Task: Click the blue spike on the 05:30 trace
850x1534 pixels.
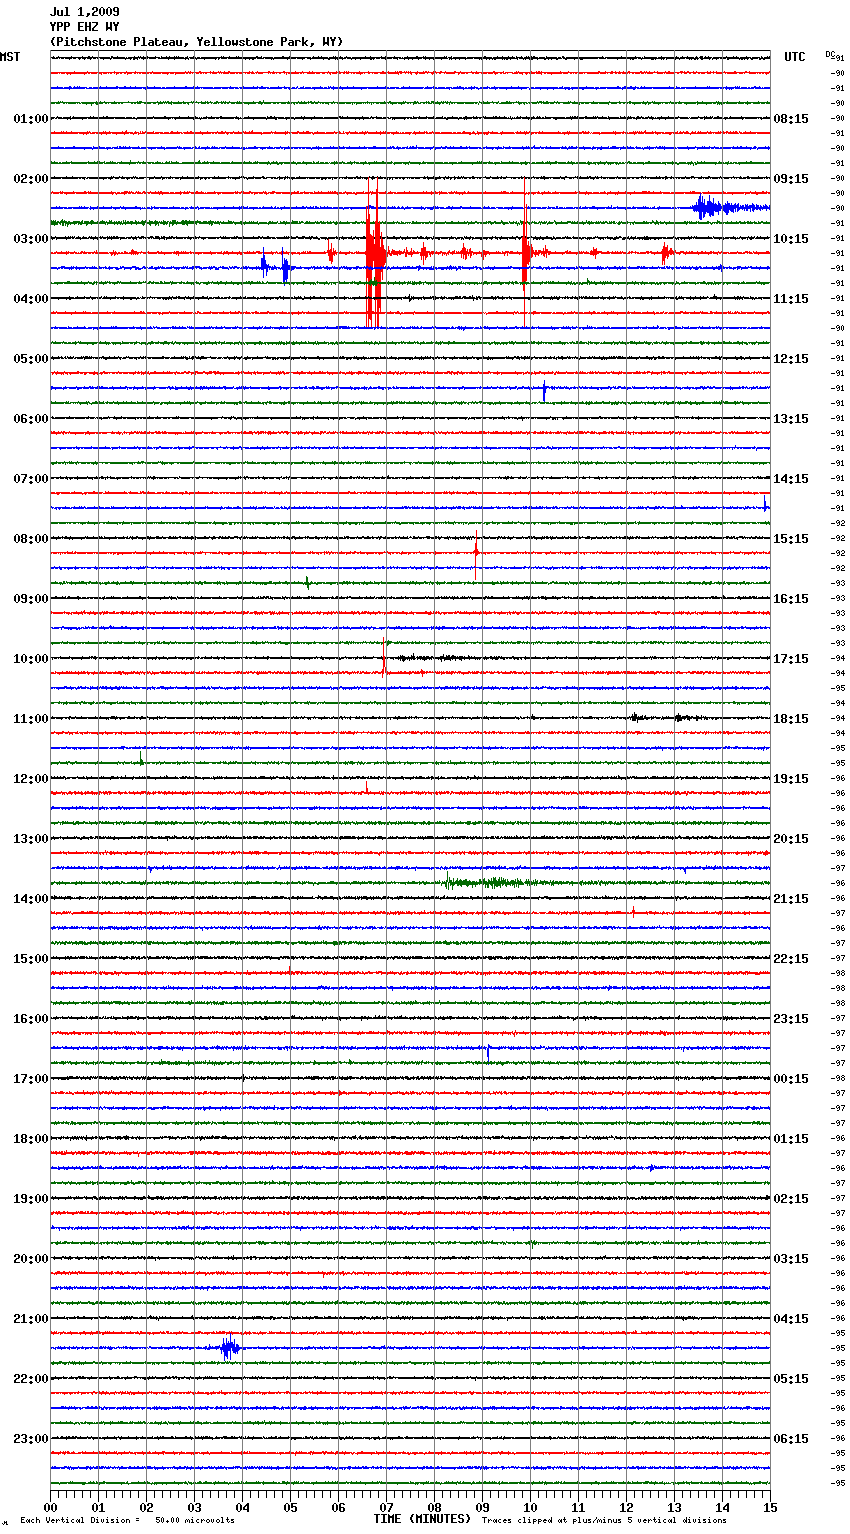Action: pos(544,391)
